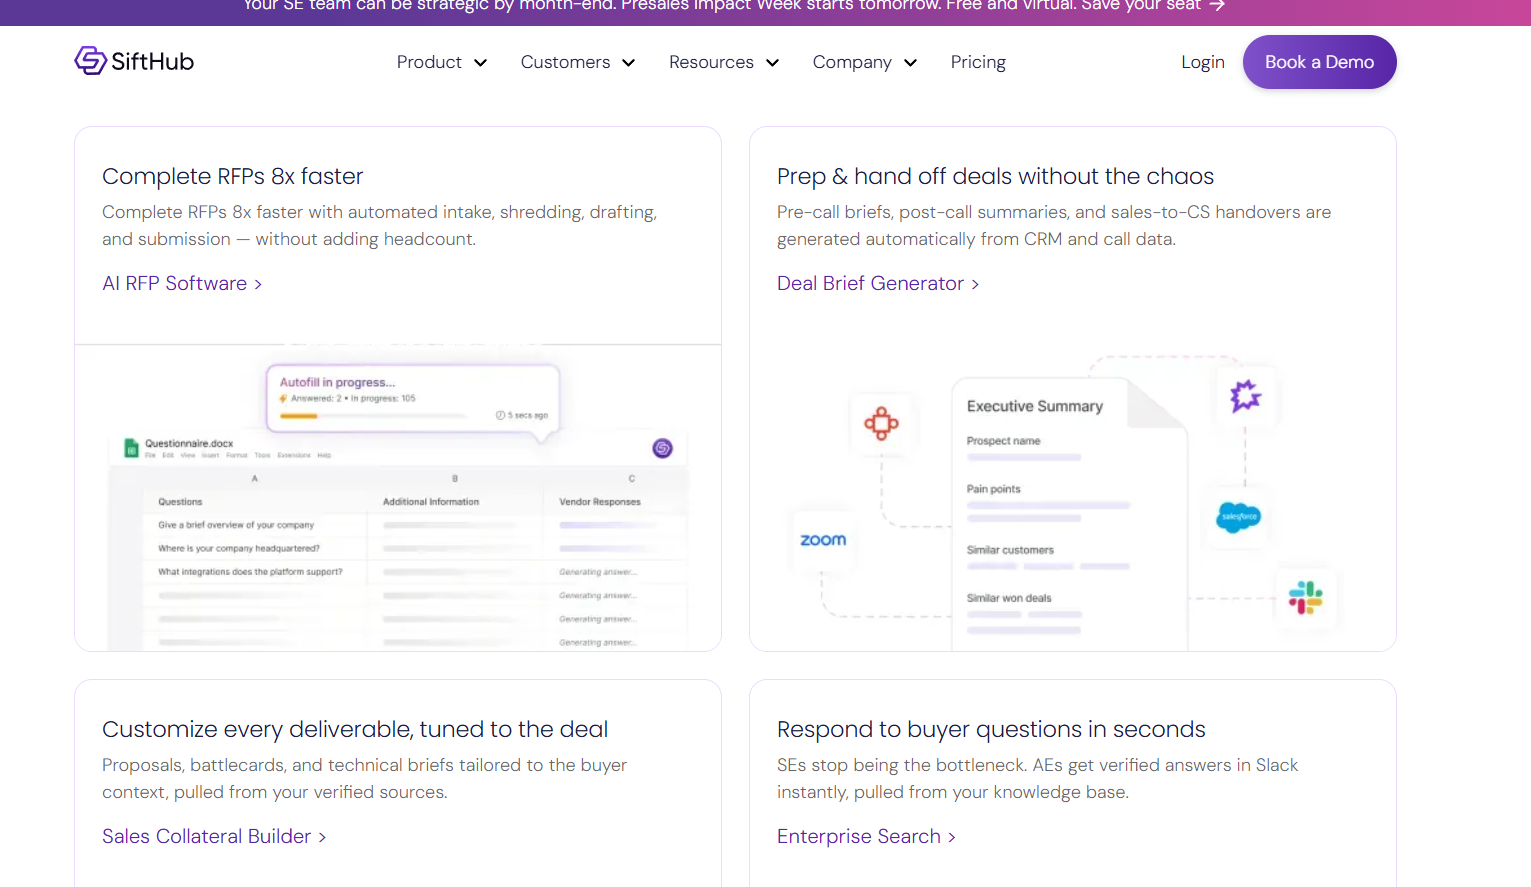Click 'Prep & hand off deals without the chaos'
The height and width of the screenshot is (887, 1531).
(x=995, y=177)
